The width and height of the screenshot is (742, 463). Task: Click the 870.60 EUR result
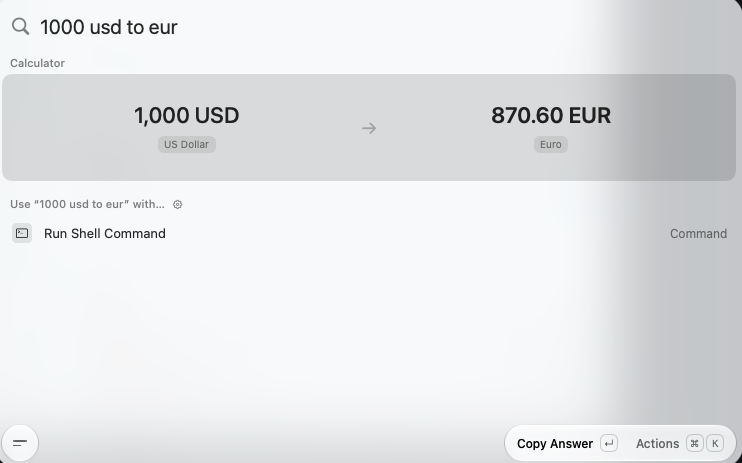551,116
